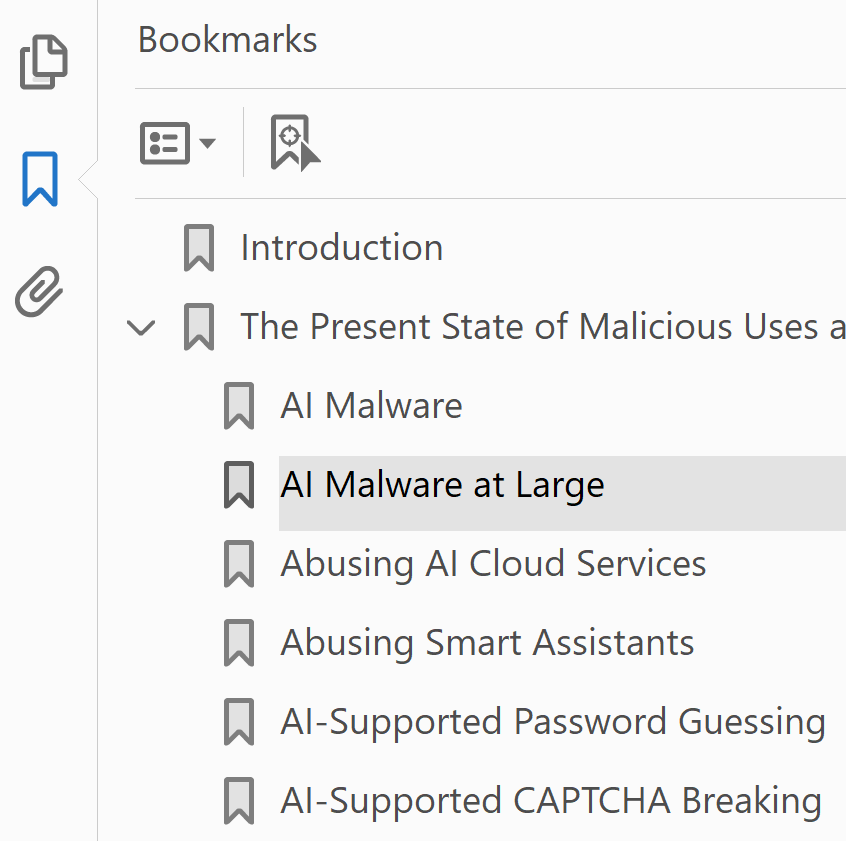846x841 pixels.
Task: Select the AI Malware at Large bookmark
Action: [x=443, y=485]
